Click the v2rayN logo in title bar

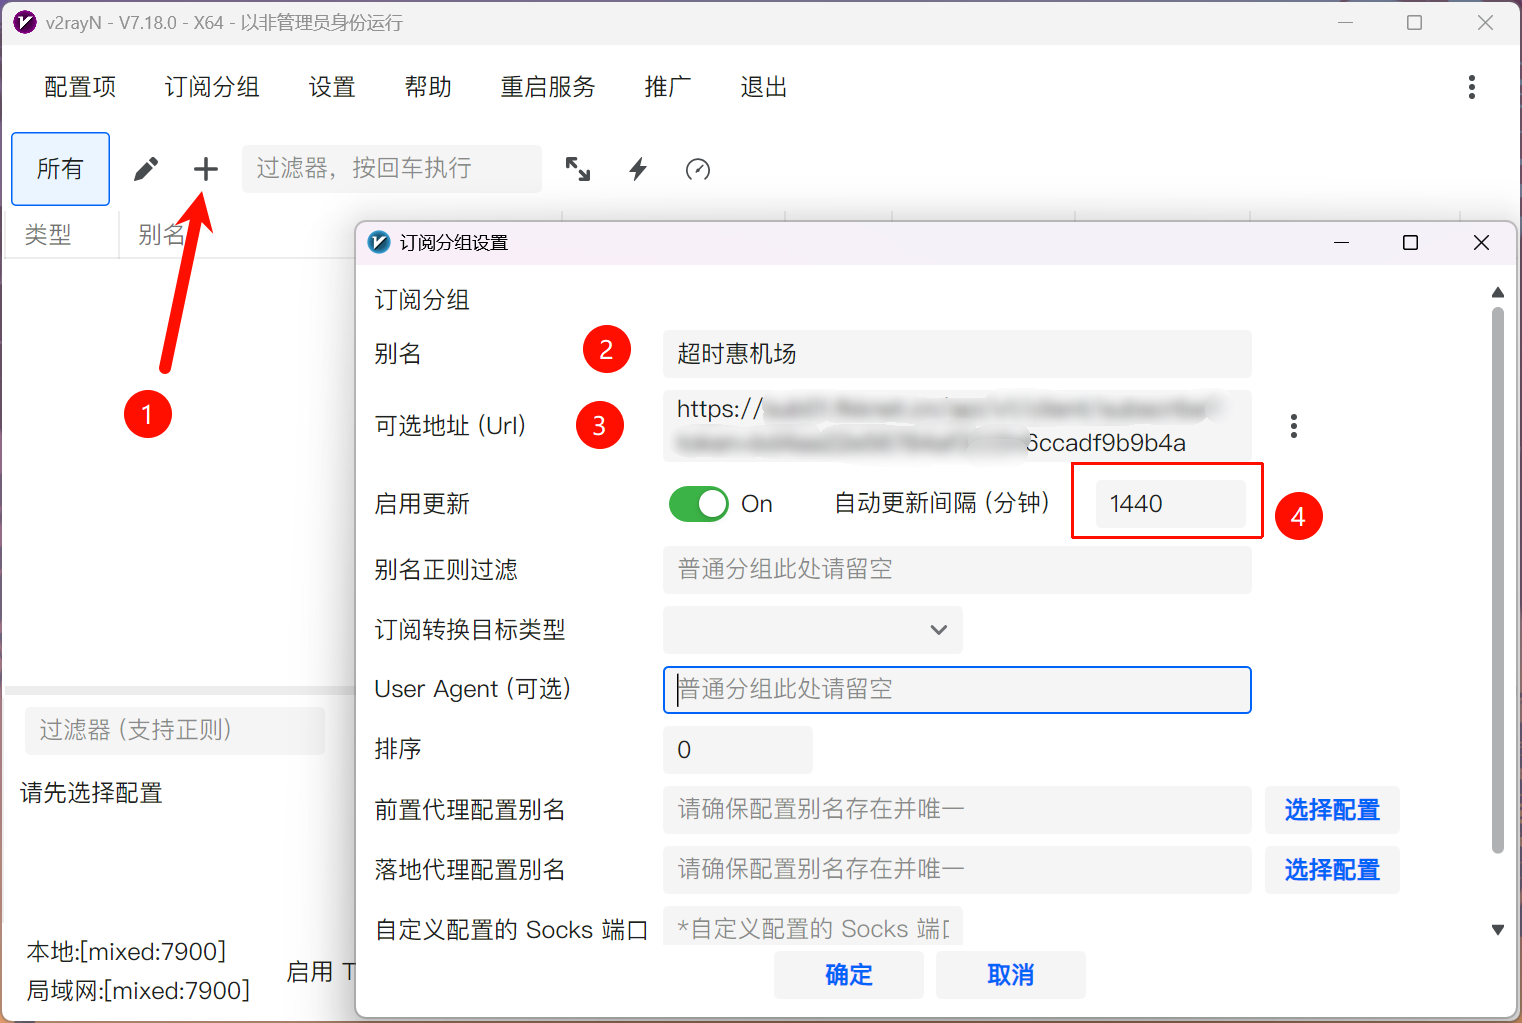[25, 22]
